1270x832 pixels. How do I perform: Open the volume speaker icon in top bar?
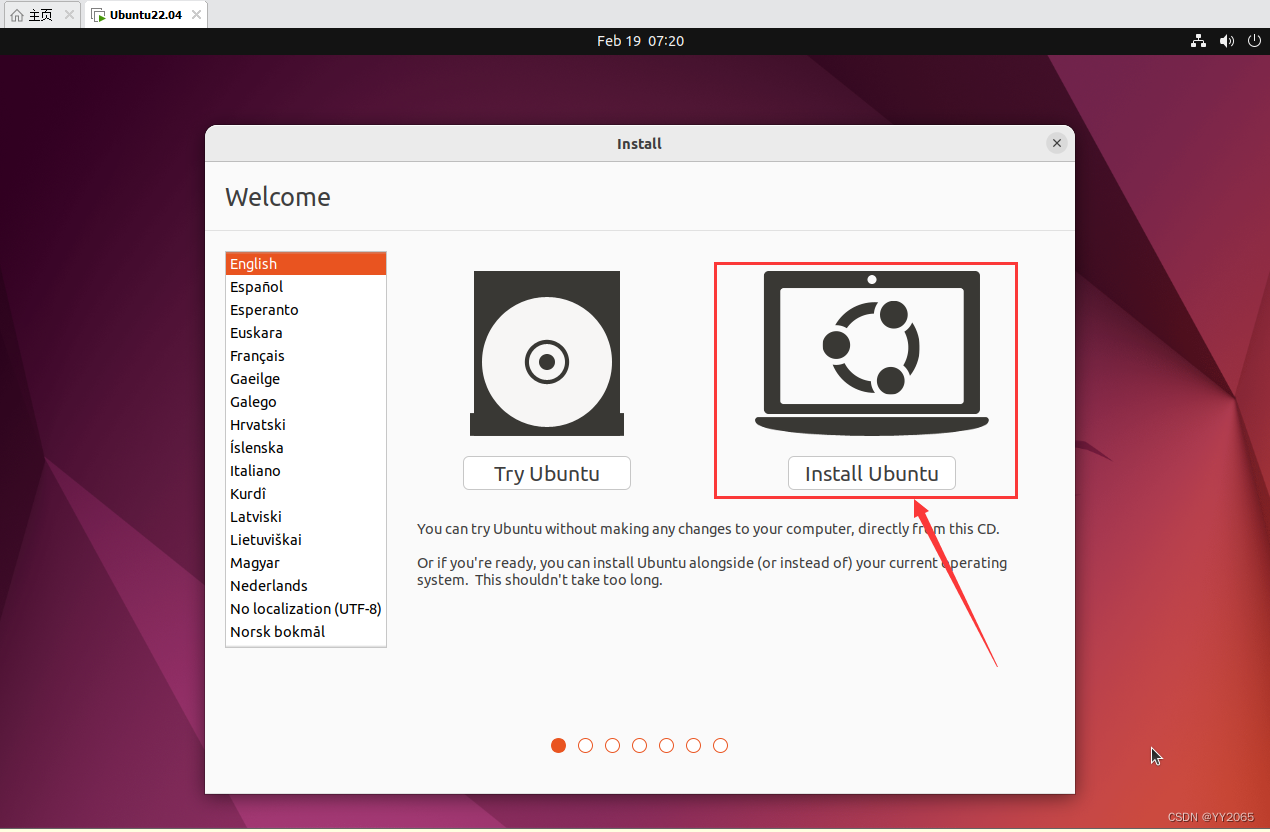[x=1227, y=41]
